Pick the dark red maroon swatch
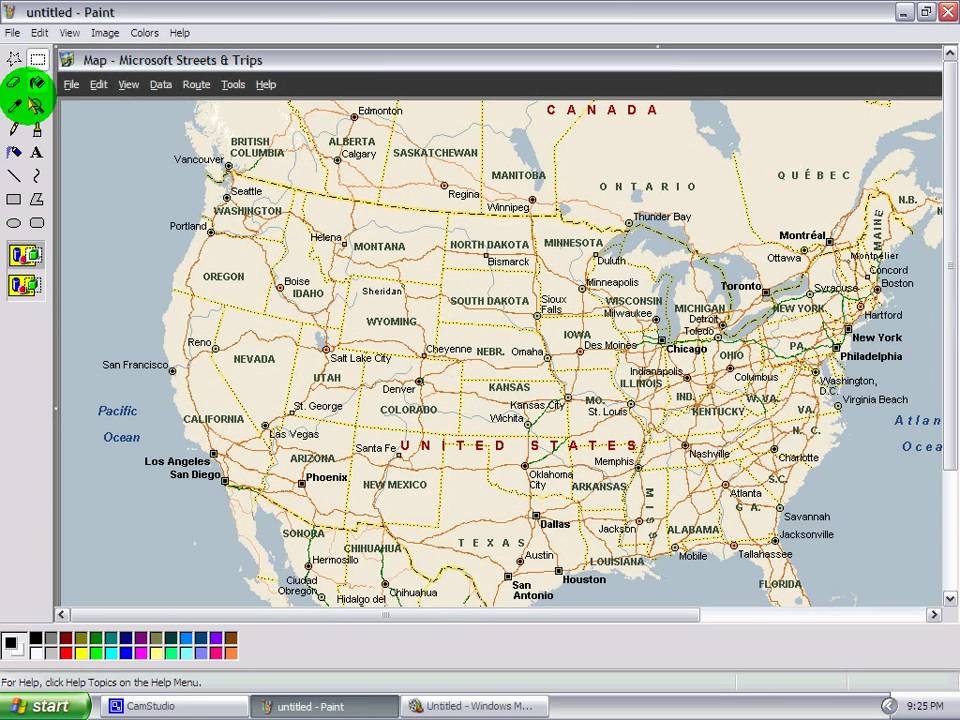 pyautogui.click(x=66, y=638)
